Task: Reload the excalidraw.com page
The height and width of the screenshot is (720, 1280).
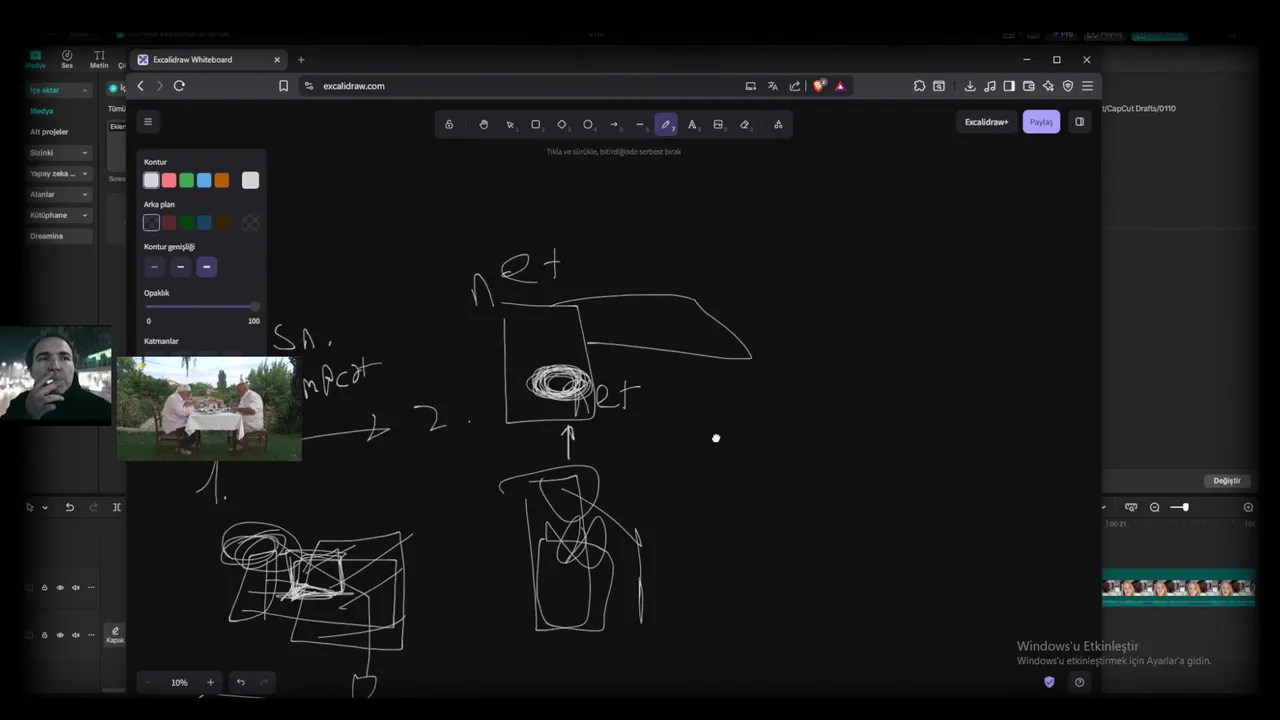Action: 179,86
